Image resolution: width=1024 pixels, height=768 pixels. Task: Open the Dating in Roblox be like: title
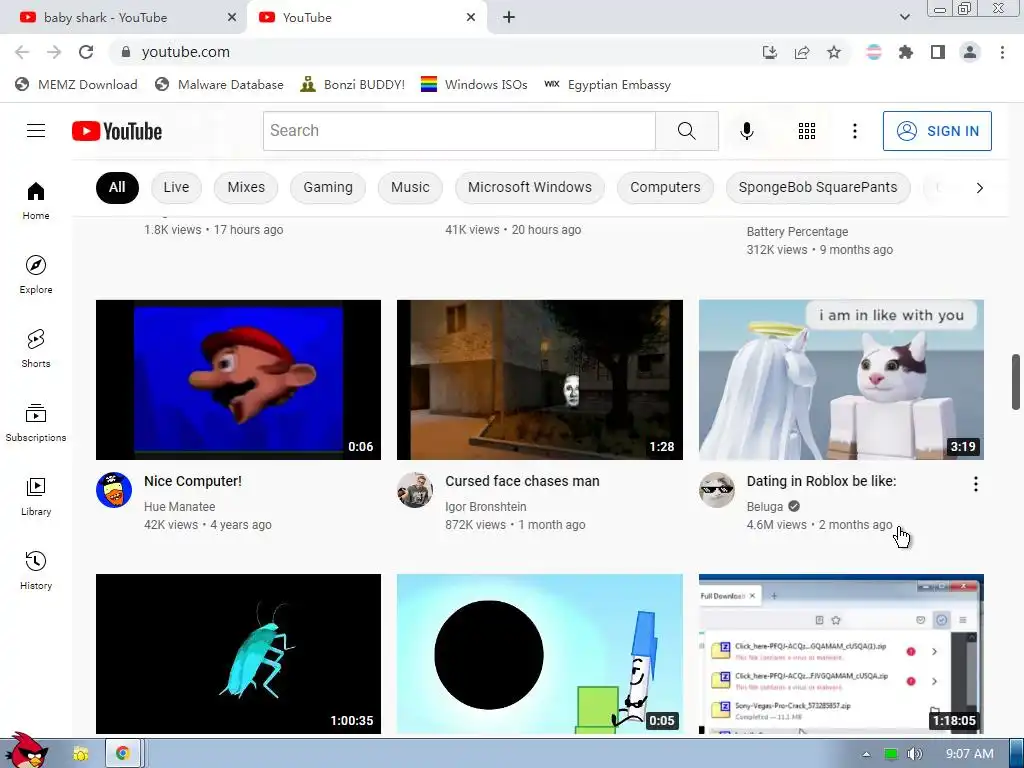point(821,481)
